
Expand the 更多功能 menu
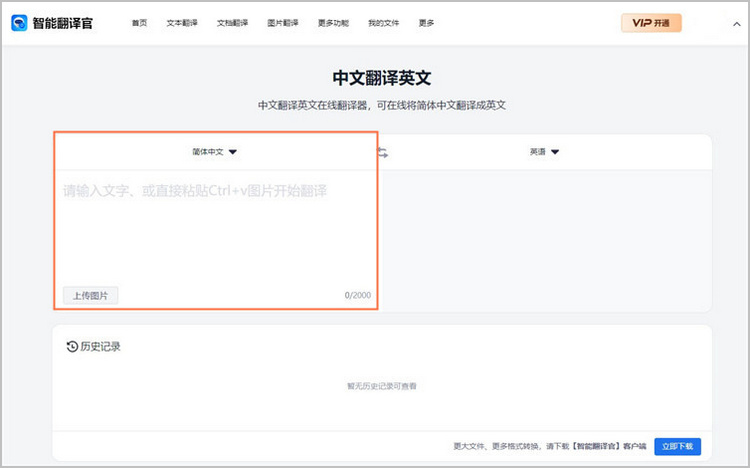point(333,23)
